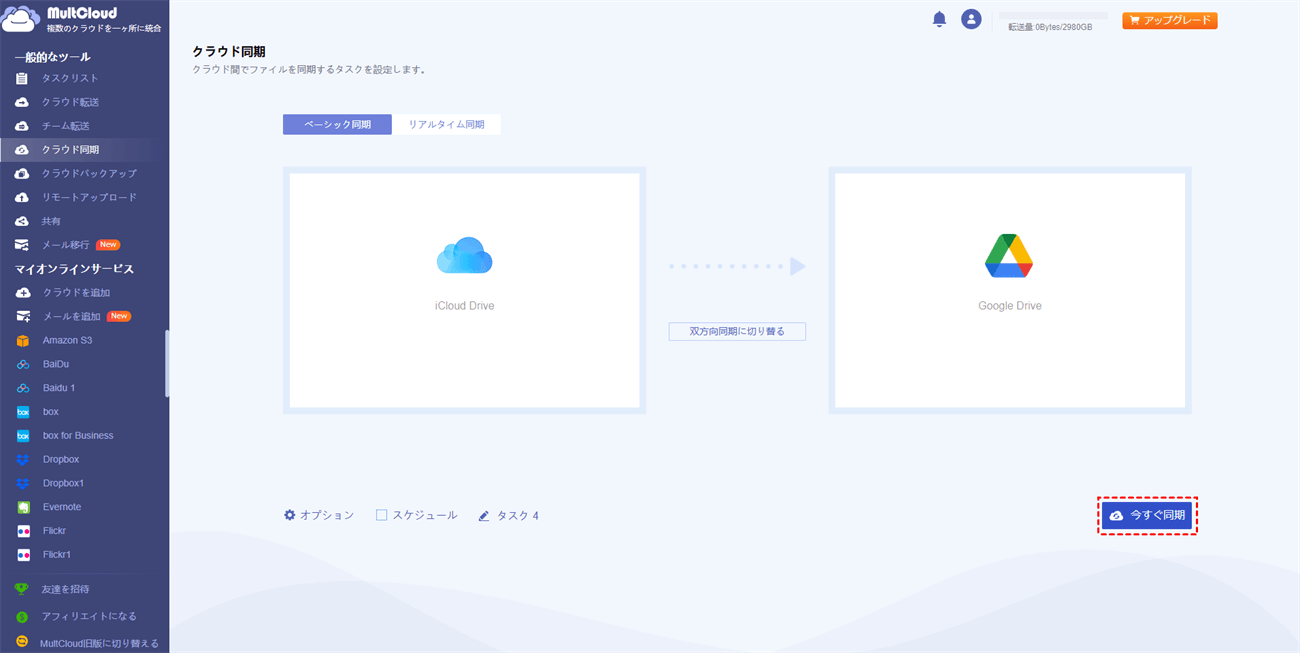The height and width of the screenshot is (653, 1300).
Task: Click the メールを追加 icon
Action: click(x=23, y=316)
